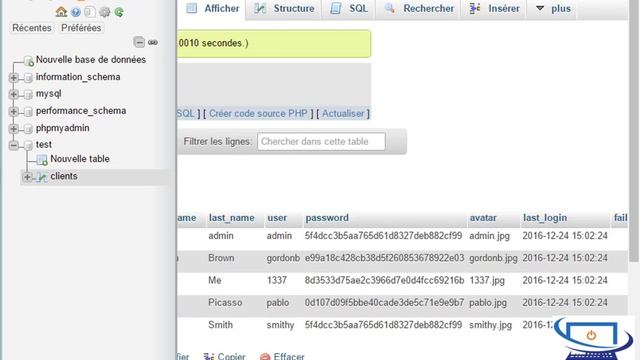The image size is (640, 360).
Task: Click the e99a18c428cb38d5f260853678922e03 password hash
Action: pyautogui.click(x=384, y=258)
